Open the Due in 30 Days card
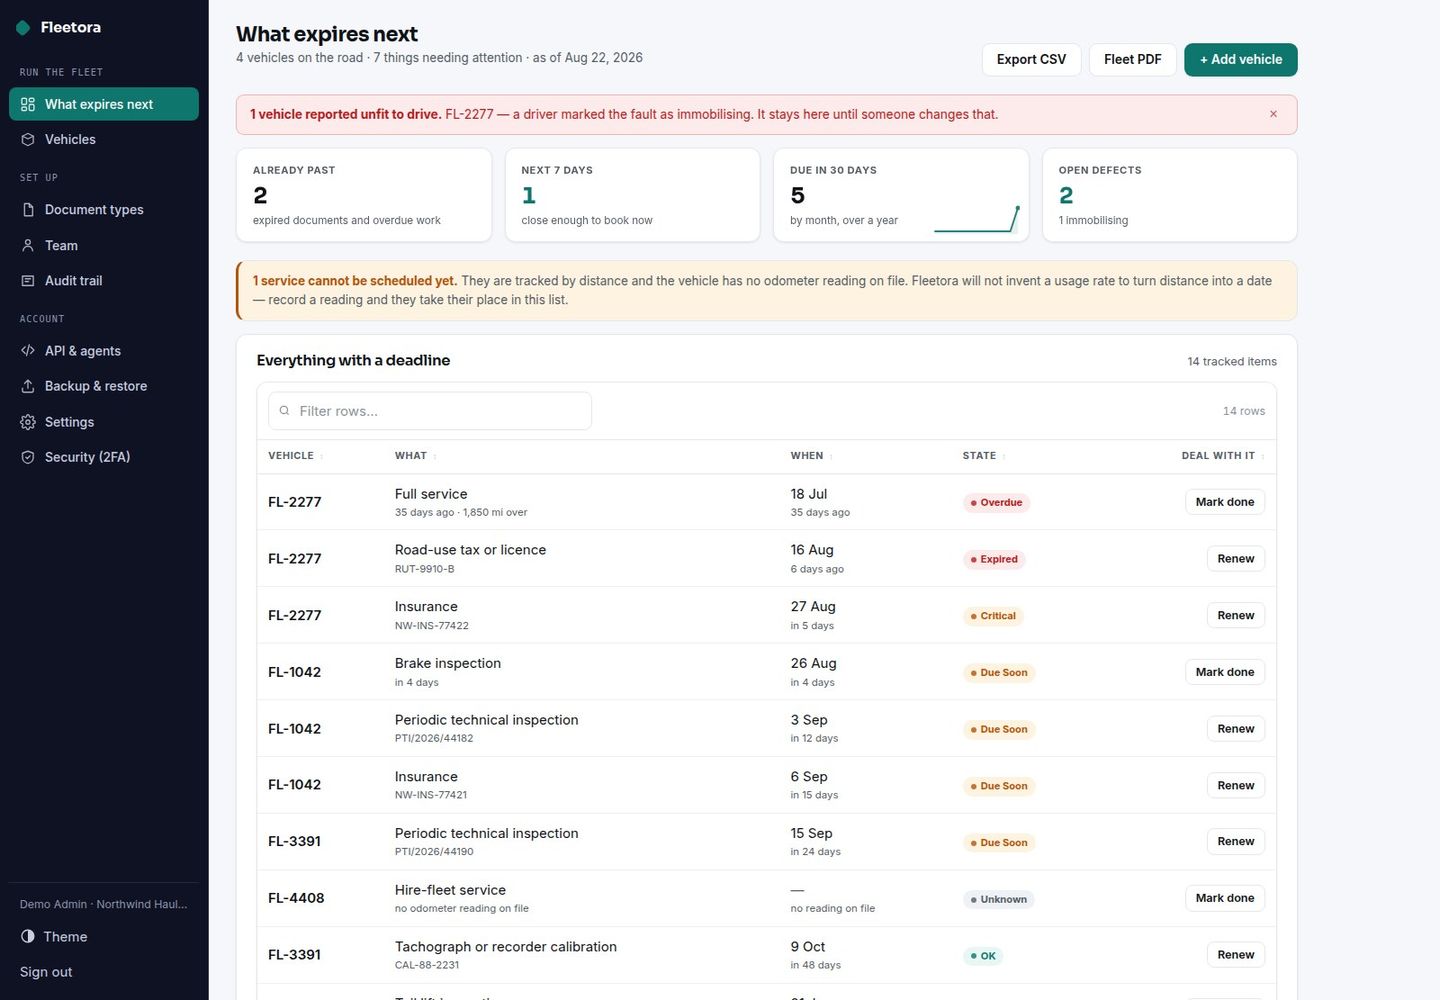This screenshot has width=1440, height=1000. pyautogui.click(x=901, y=195)
